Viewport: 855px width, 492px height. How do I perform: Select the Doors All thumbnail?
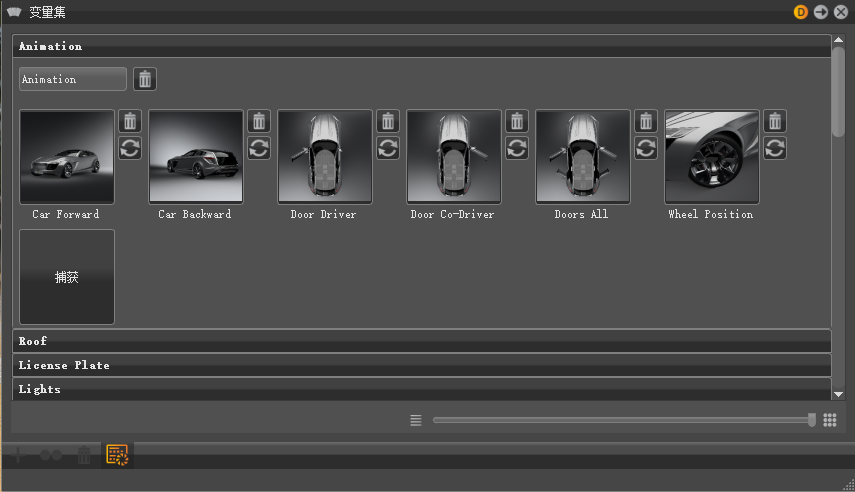[583, 157]
